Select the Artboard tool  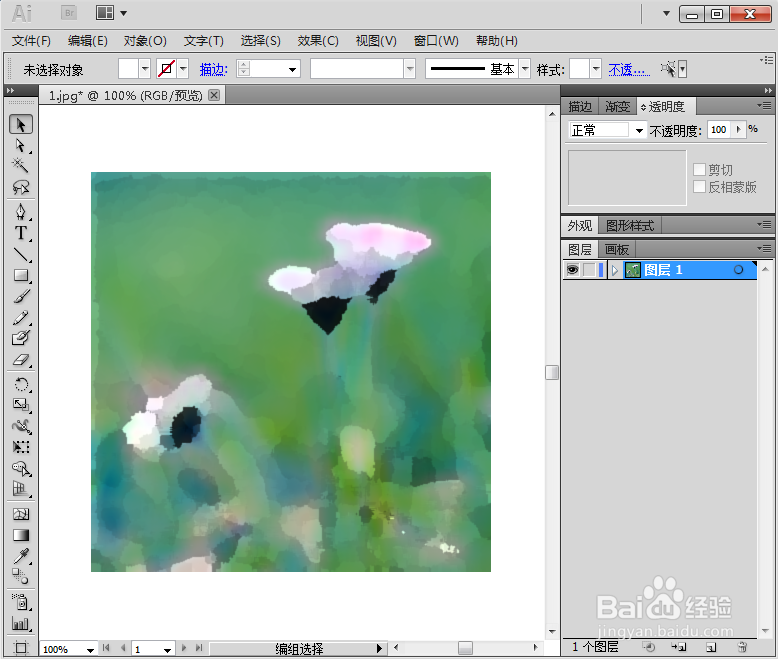[x=21, y=648]
